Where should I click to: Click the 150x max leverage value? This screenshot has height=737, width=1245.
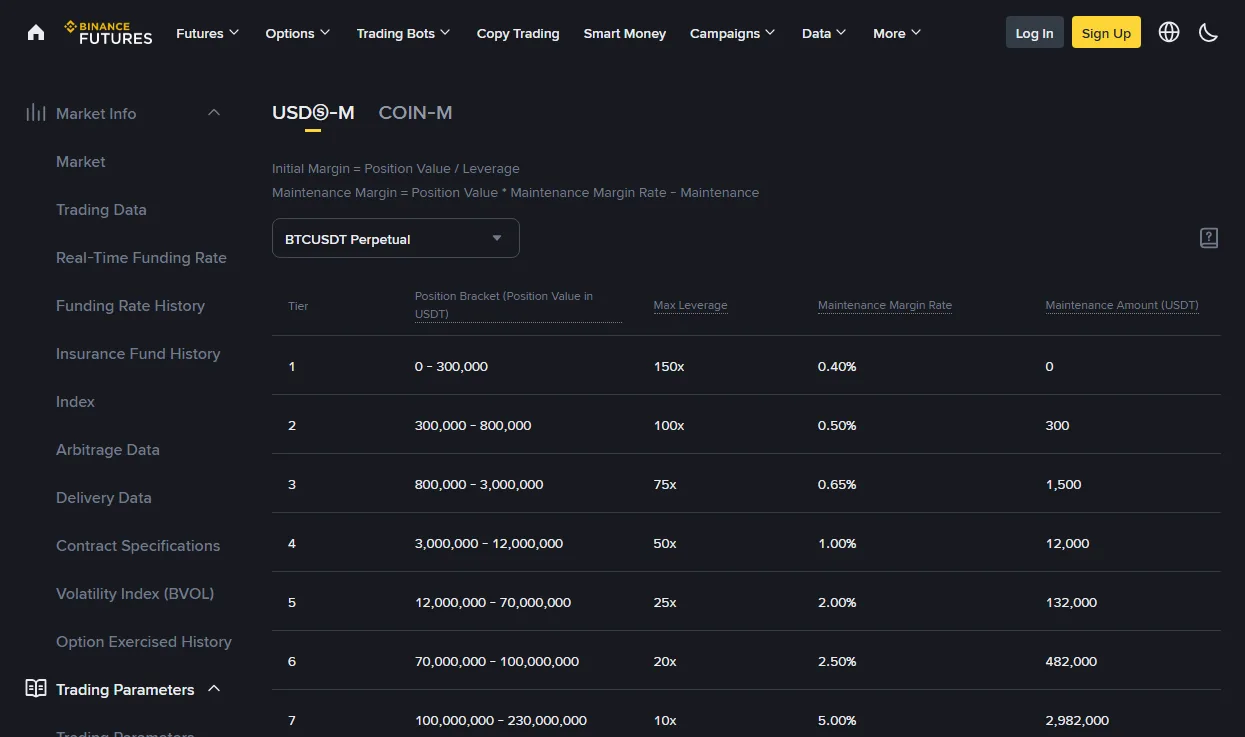[x=669, y=366]
